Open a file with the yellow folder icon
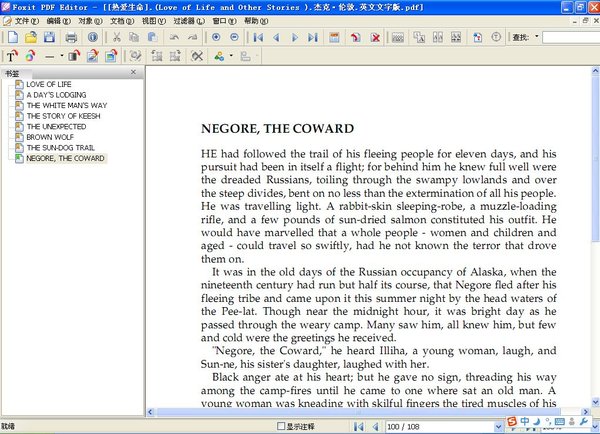 [31, 37]
